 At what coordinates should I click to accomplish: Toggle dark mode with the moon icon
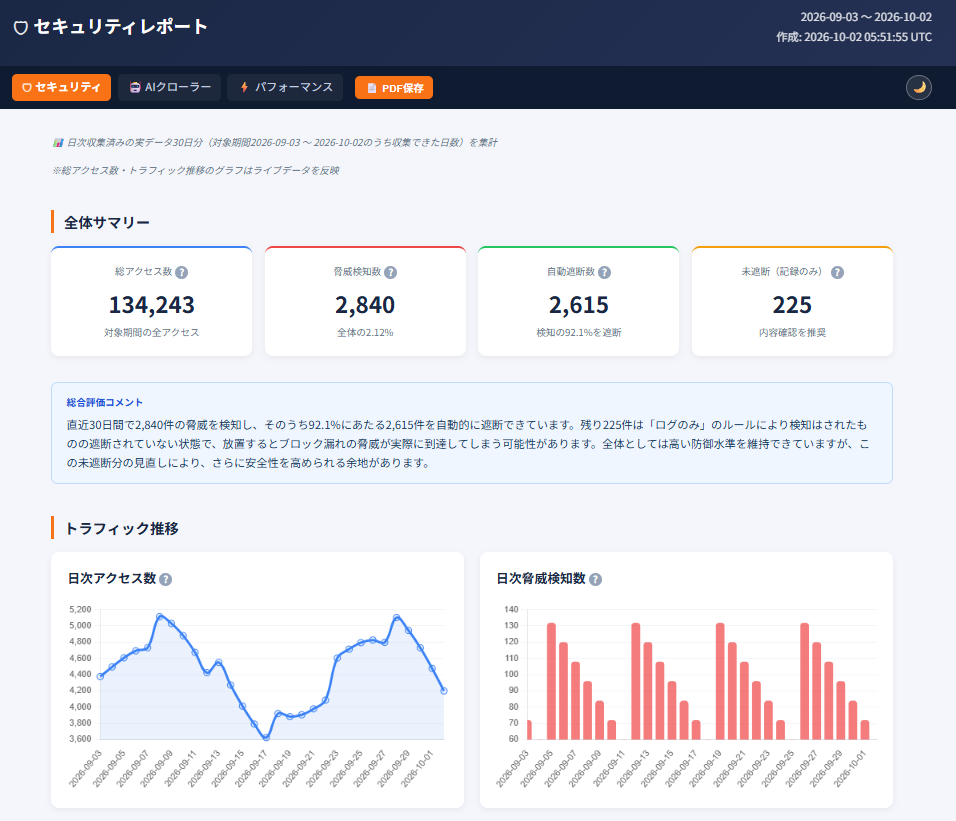click(x=918, y=87)
